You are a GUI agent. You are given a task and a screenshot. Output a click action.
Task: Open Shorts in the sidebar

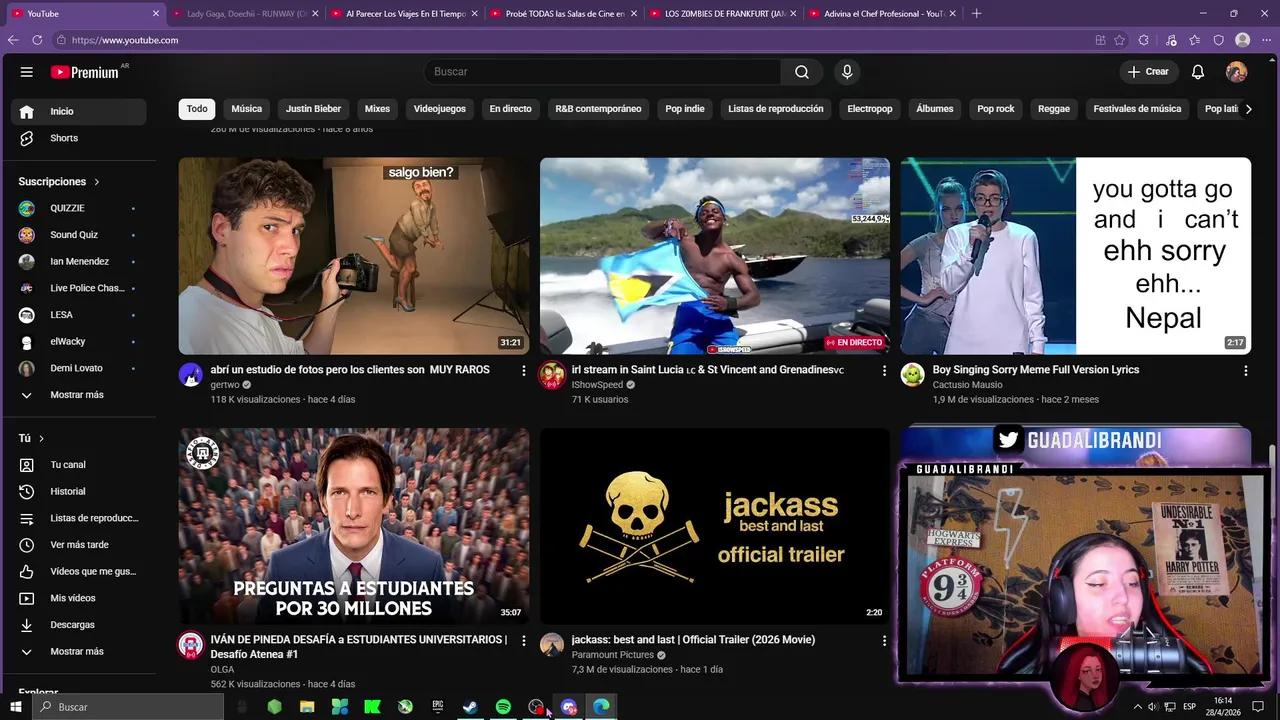click(x=78, y=138)
